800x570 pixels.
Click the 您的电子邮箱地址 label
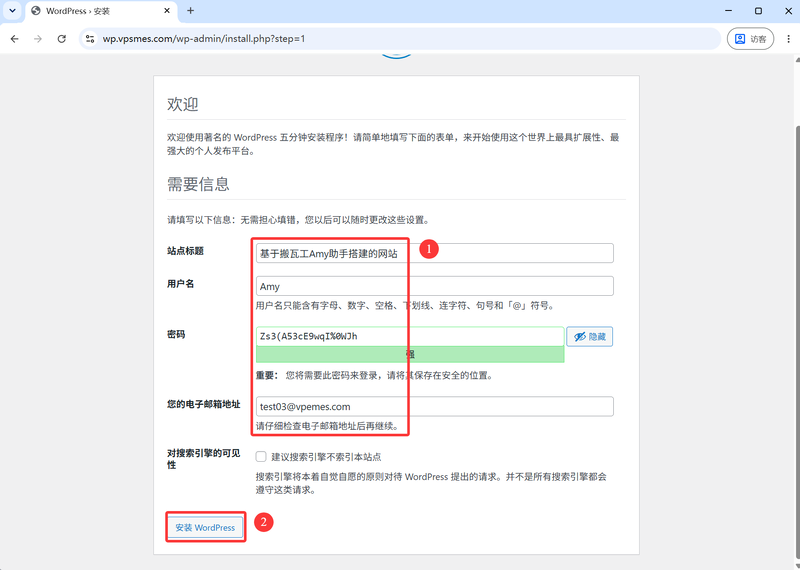point(204,405)
